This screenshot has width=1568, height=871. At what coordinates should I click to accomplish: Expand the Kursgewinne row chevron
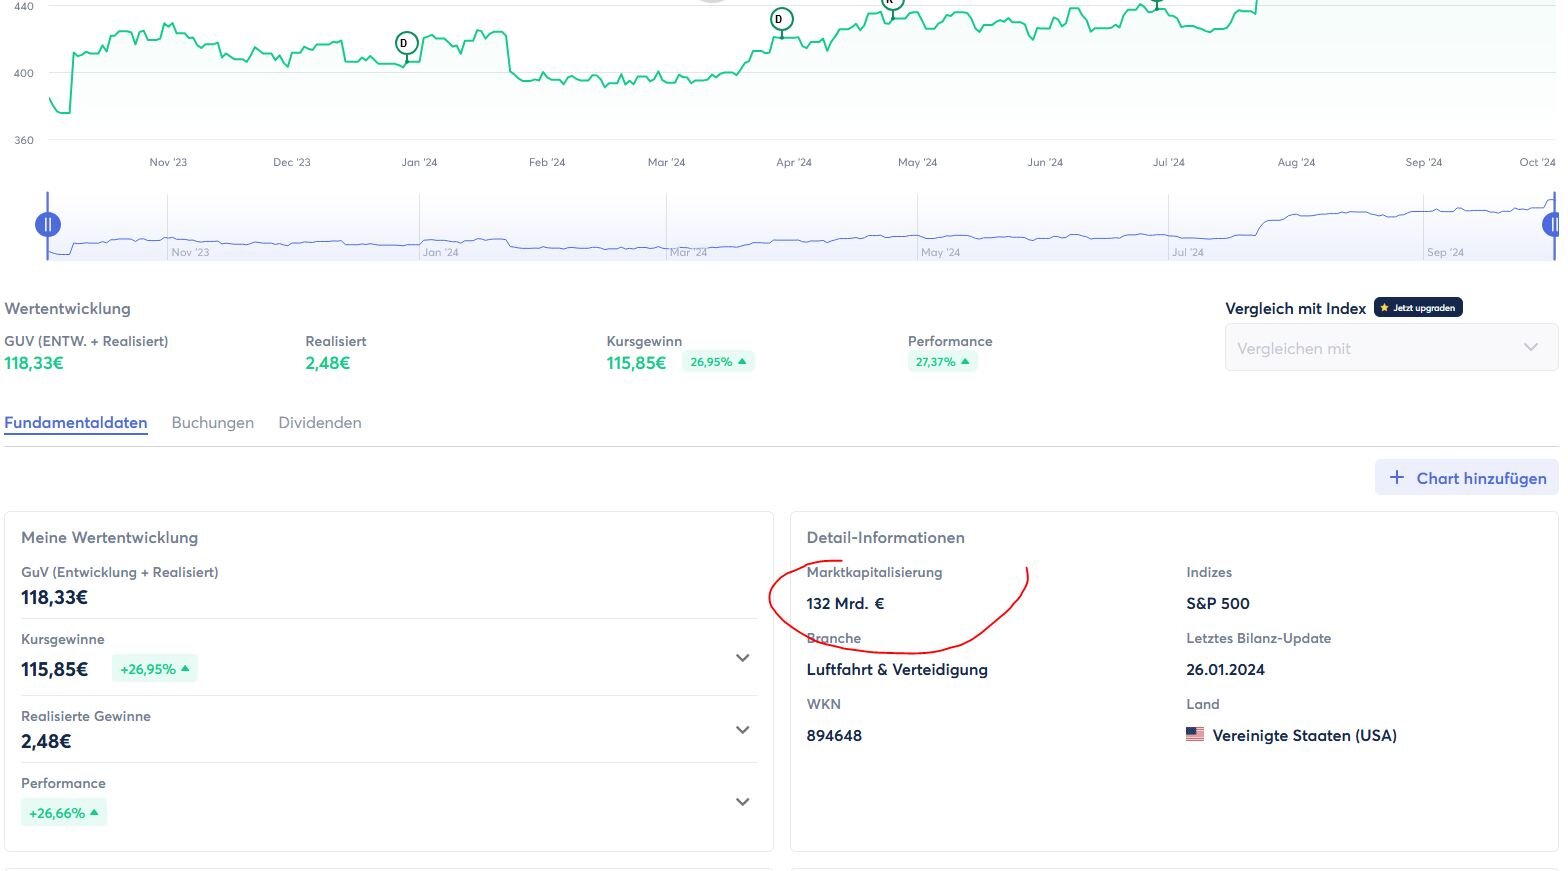[x=742, y=658]
